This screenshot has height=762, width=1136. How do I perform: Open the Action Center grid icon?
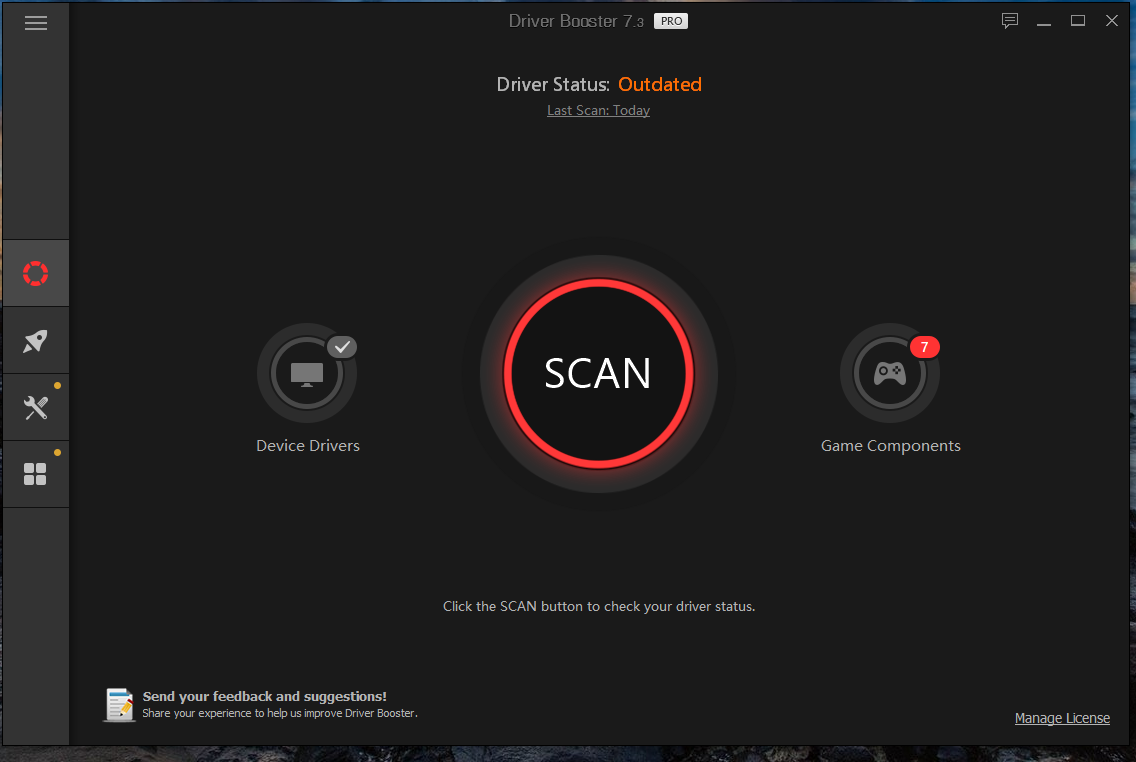[x=35, y=474]
